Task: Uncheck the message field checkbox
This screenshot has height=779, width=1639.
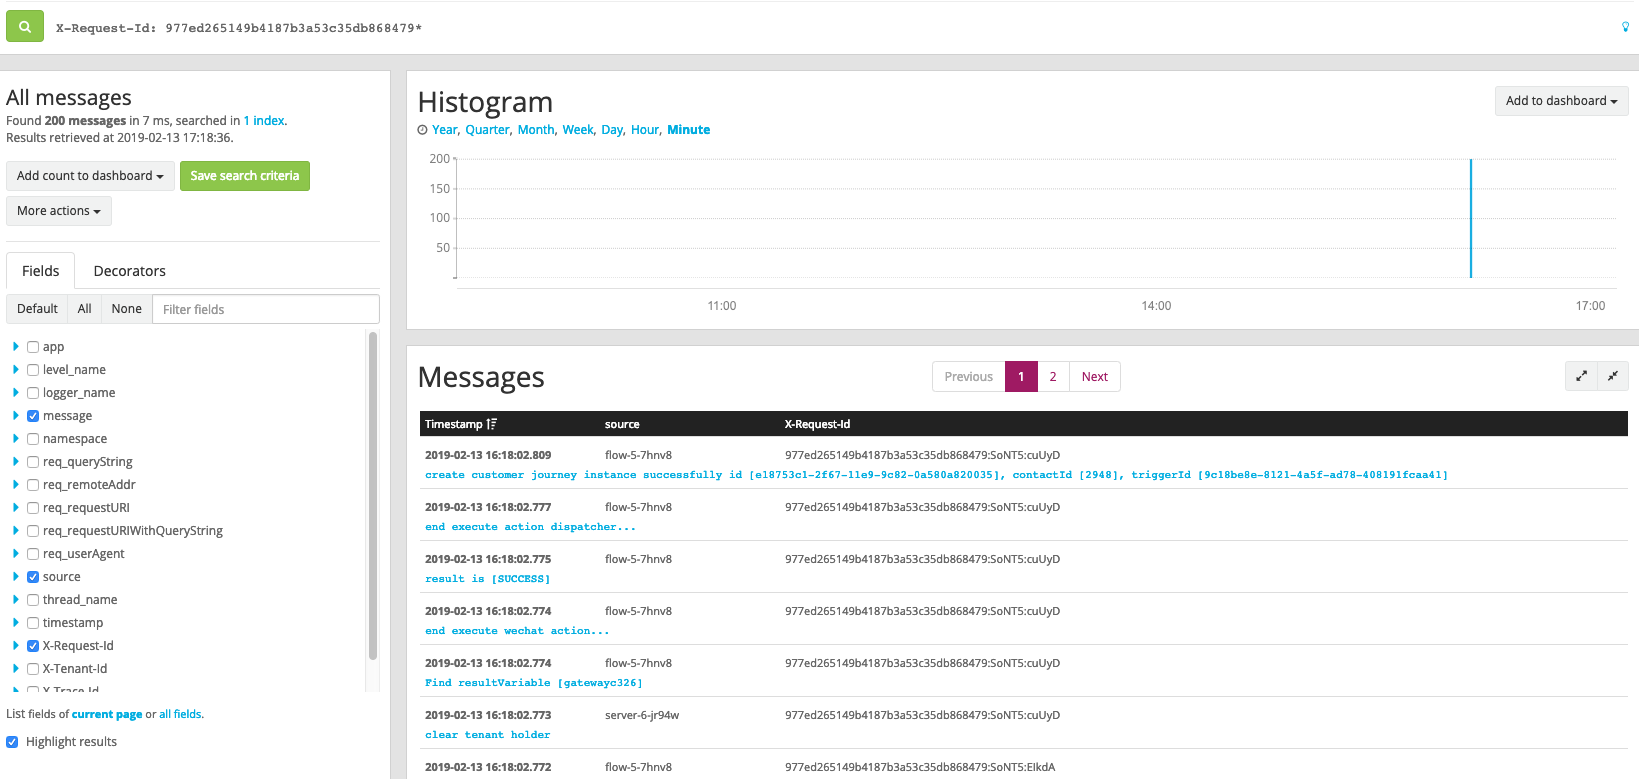Action: pyautogui.click(x=33, y=416)
